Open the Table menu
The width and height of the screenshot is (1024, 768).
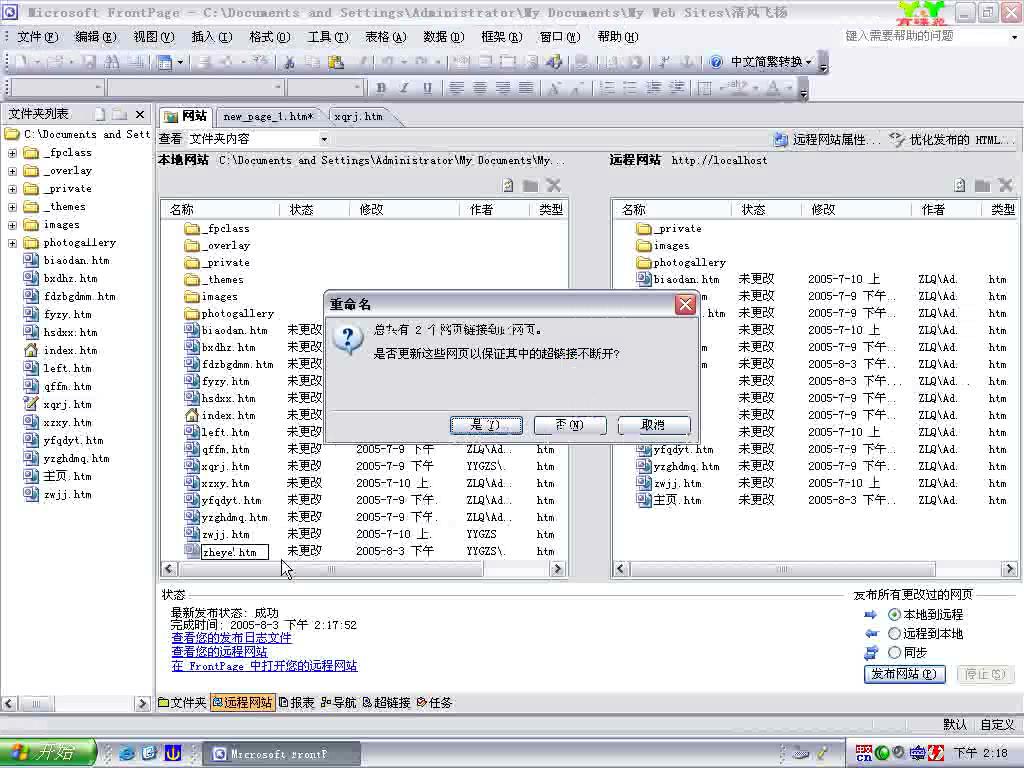tap(385, 37)
